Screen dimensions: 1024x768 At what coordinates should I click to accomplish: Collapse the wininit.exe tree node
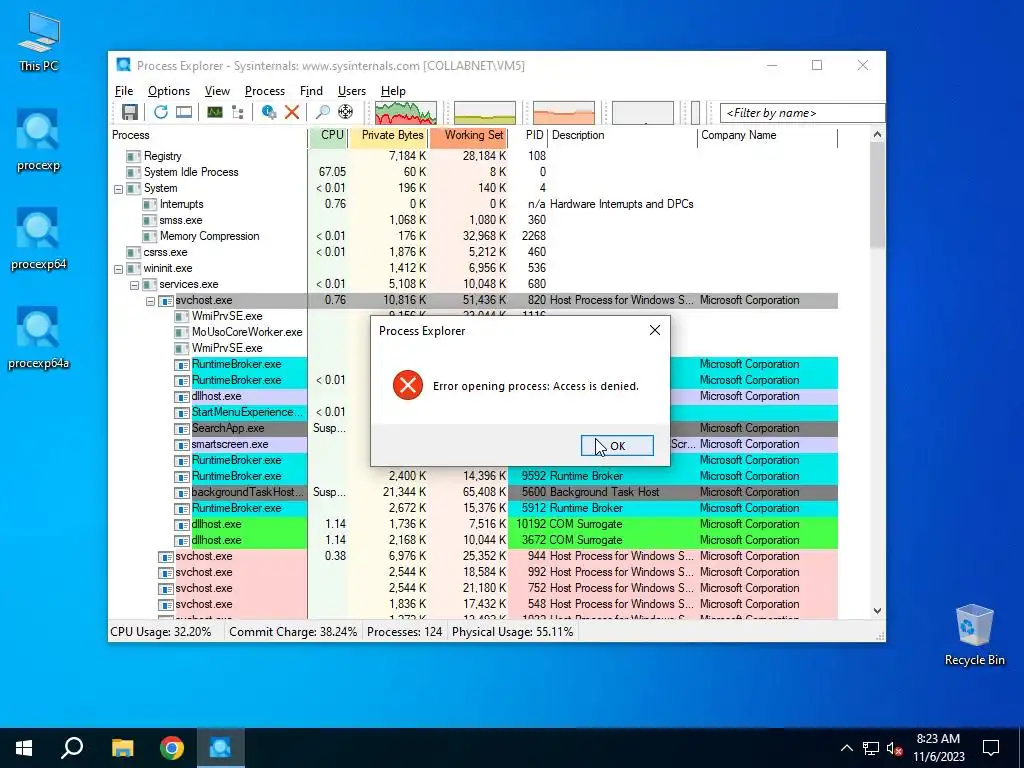coord(118,269)
